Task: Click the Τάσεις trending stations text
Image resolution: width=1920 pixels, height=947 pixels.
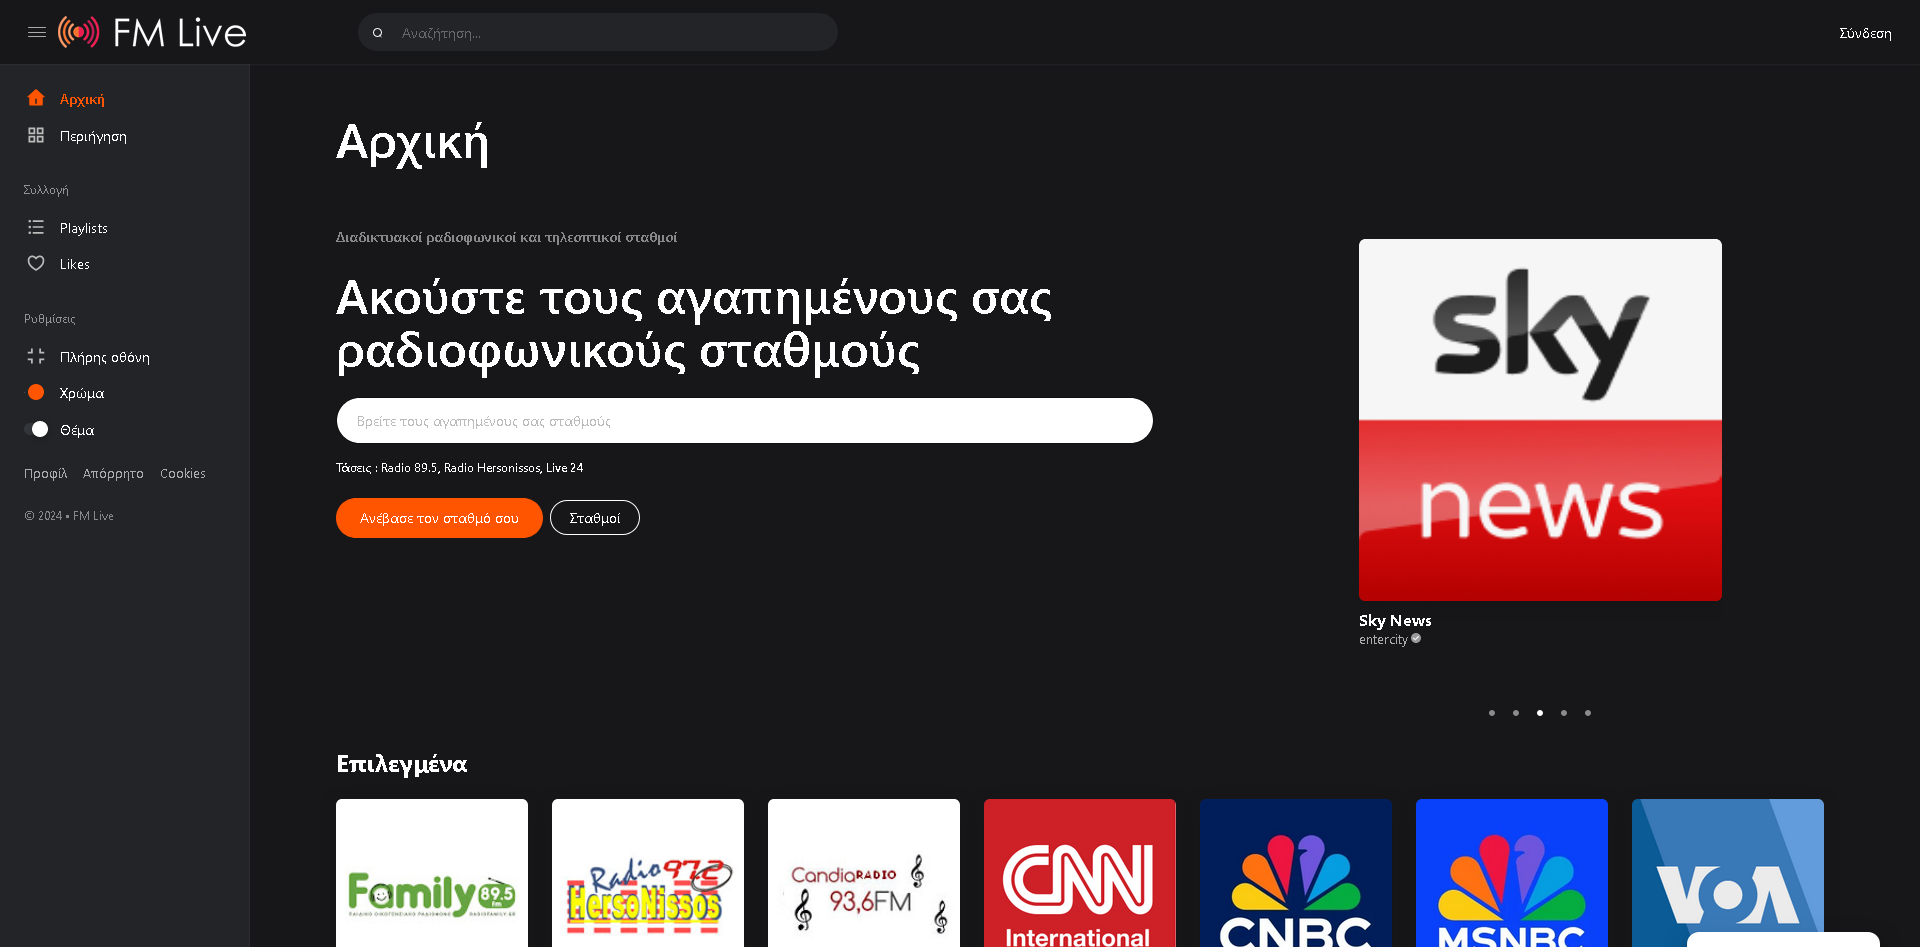Action: coord(460,468)
